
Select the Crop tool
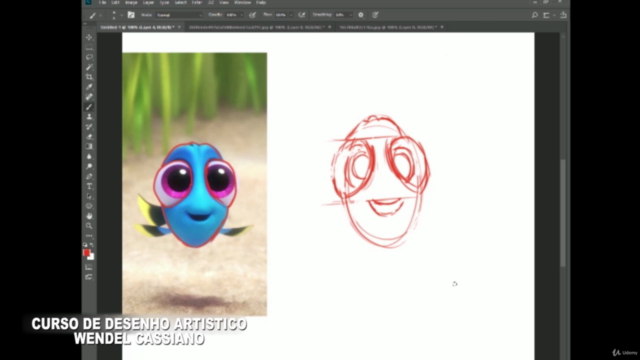[x=89, y=77]
